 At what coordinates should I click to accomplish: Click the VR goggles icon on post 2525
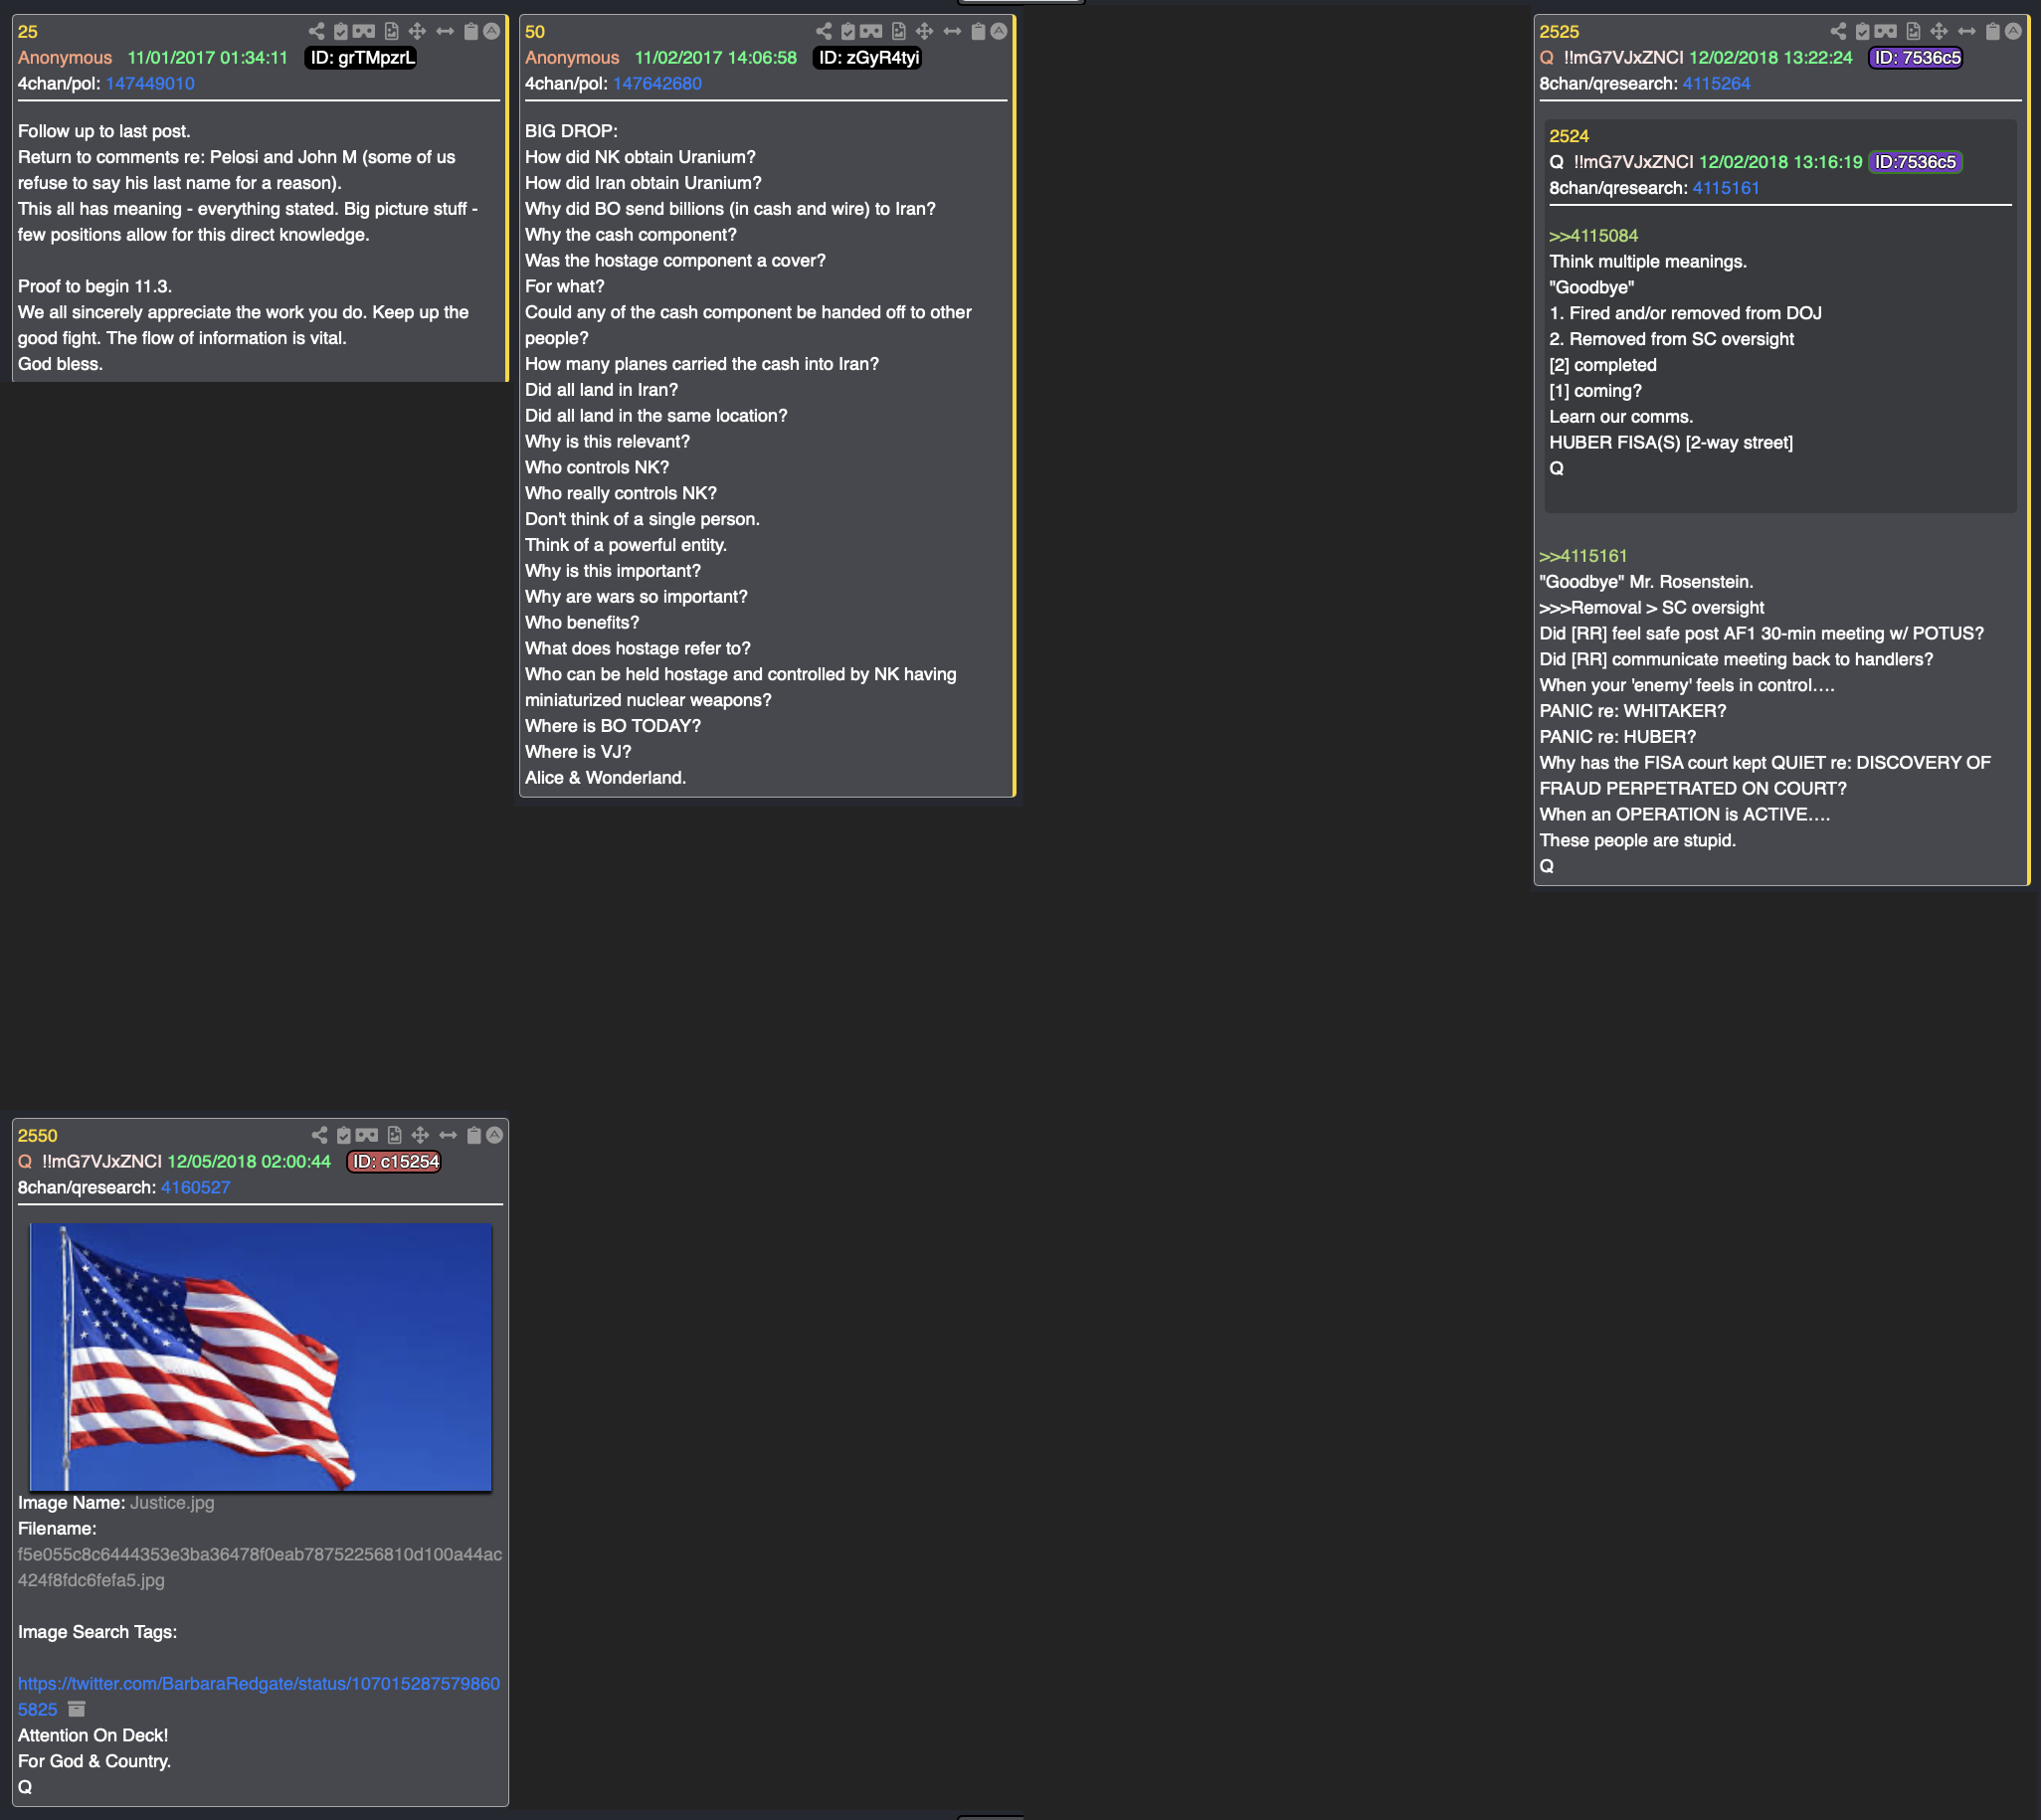pos(1886,32)
